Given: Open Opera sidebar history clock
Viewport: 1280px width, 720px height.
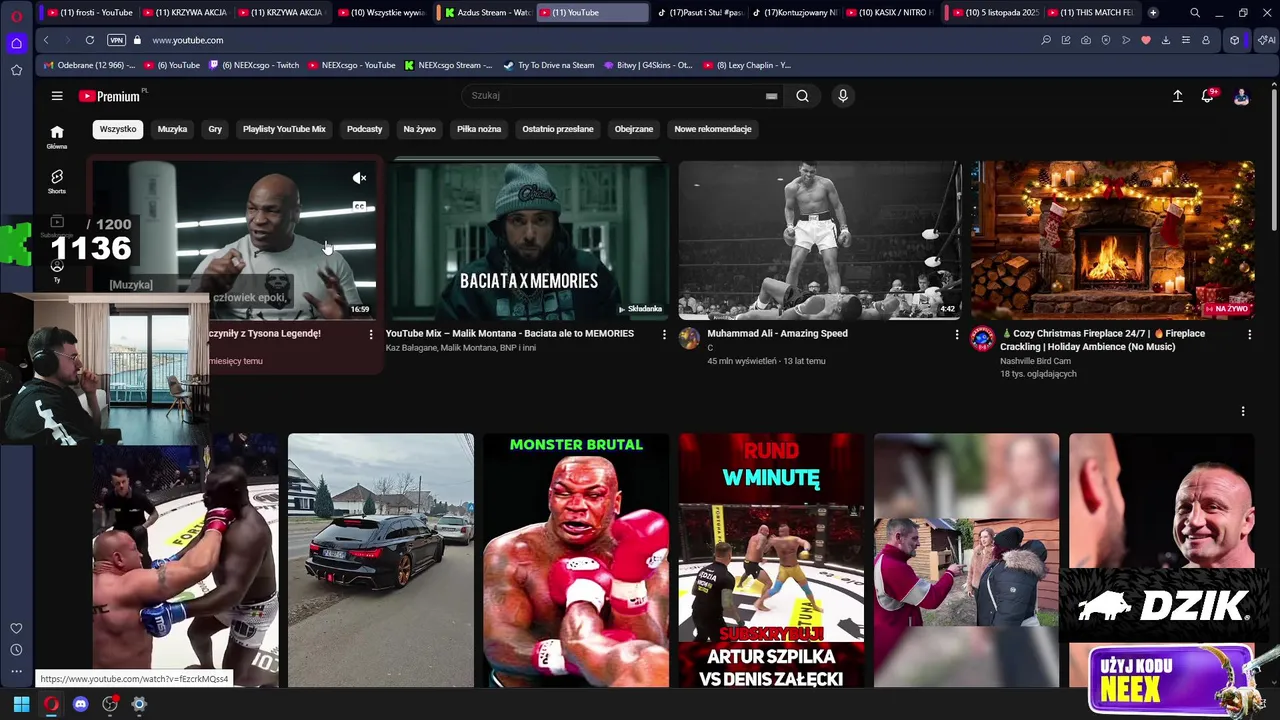Looking at the screenshot, I should (16, 650).
